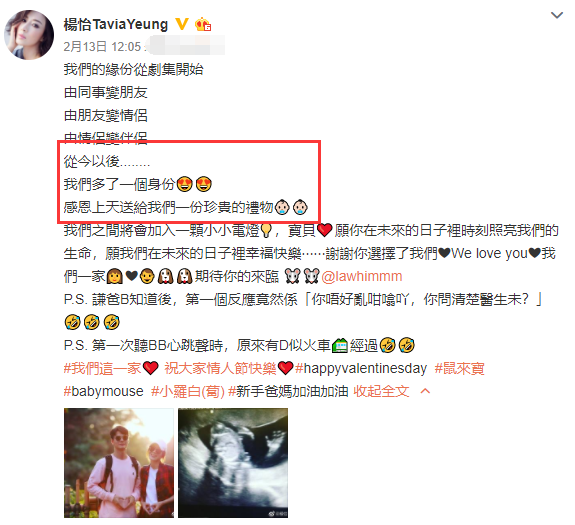Open the #happyvalentinesday hashtag
575x525 pixels.
[361, 368]
